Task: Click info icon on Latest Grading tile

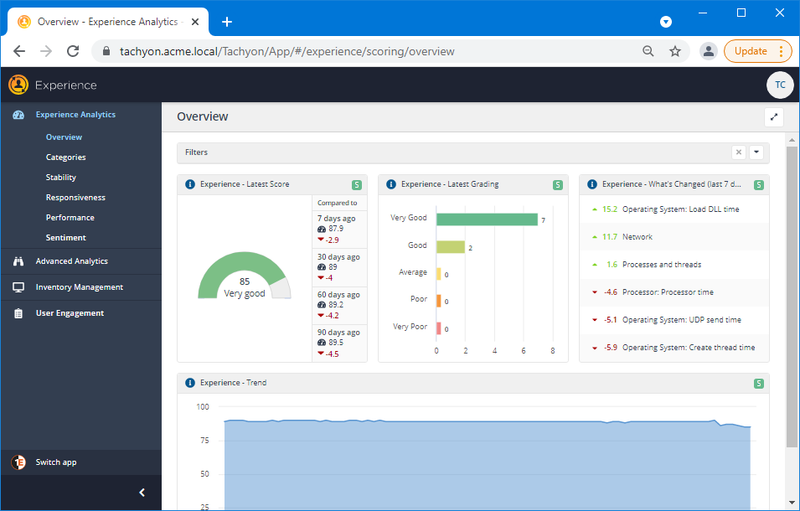Action: [x=391, y=184]
